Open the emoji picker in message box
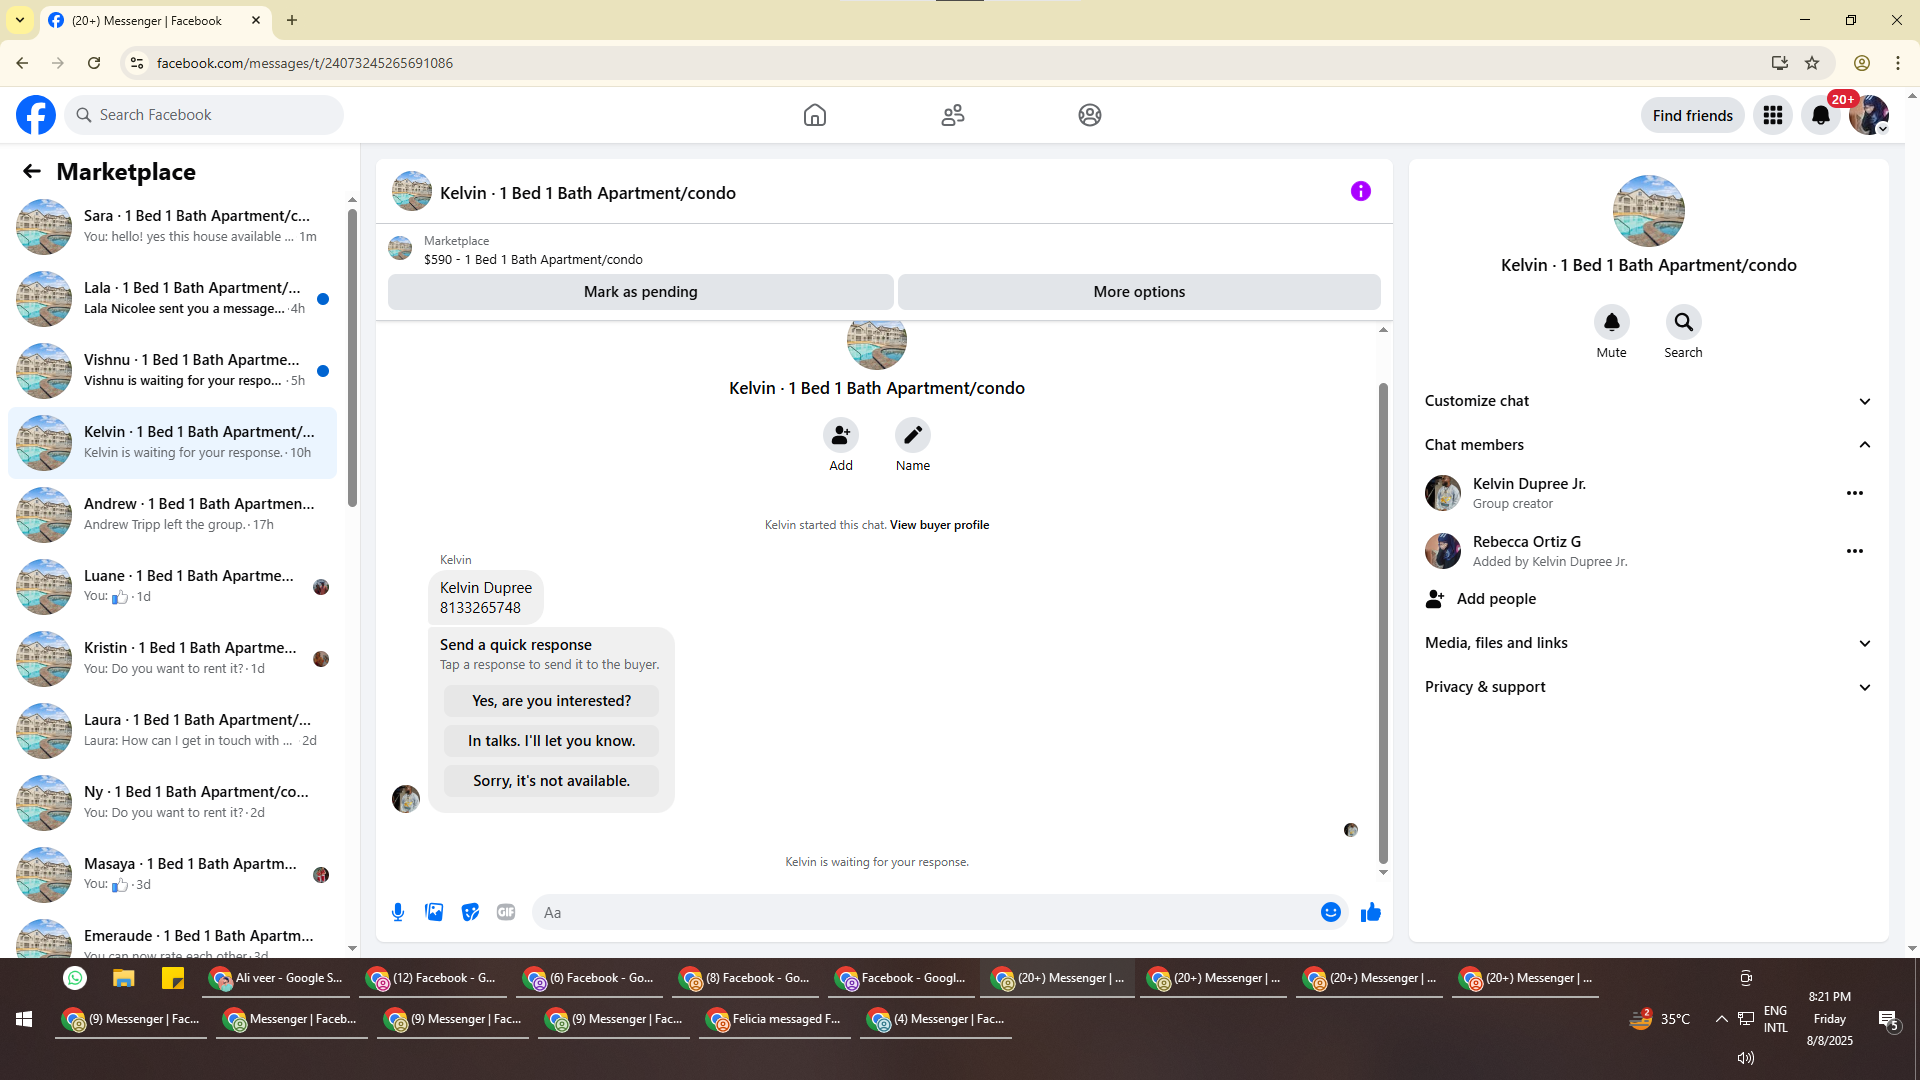This screenshot has height=1080, width=1920. pos(1330,912)
